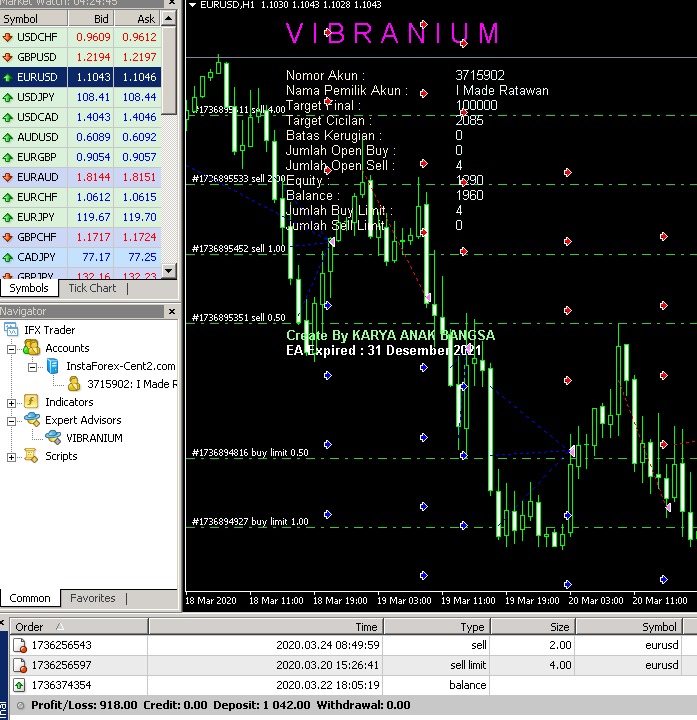Collapse the Expert Advisors tree node

(x=12, y=420)
